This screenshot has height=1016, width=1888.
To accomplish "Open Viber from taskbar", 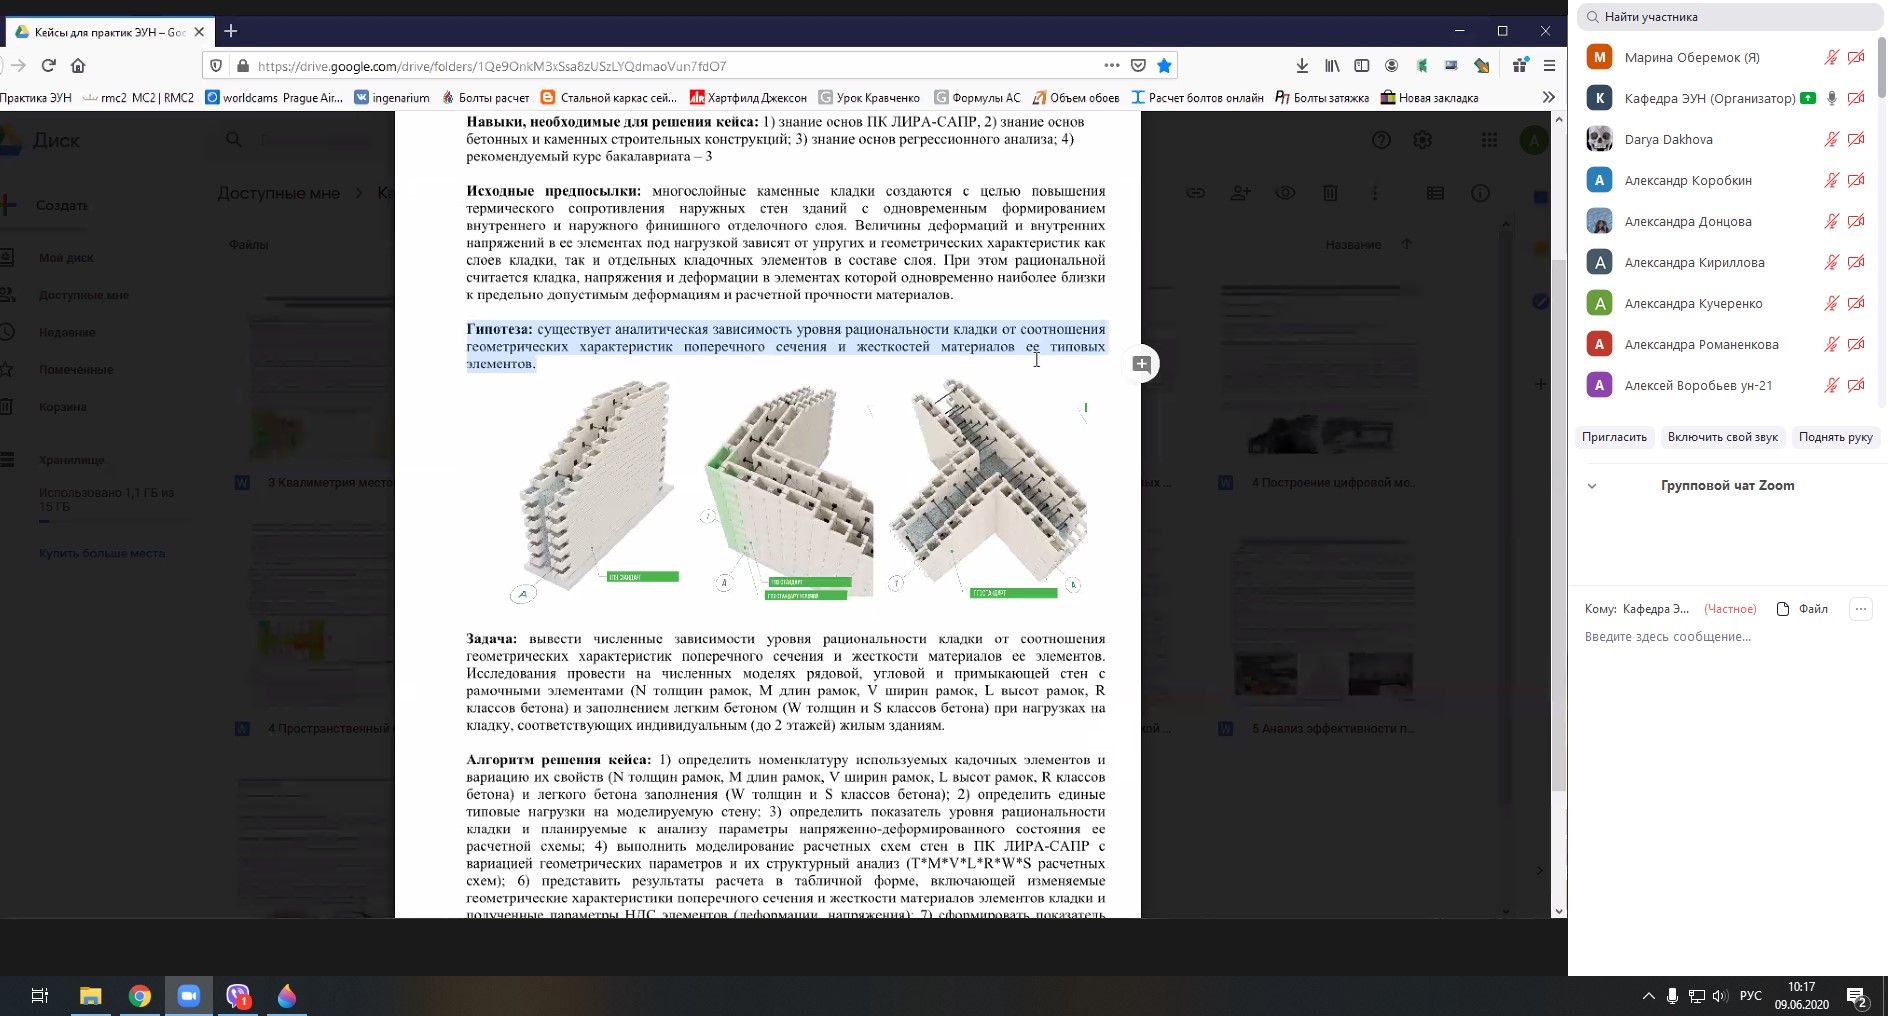I will click(238, 996).
